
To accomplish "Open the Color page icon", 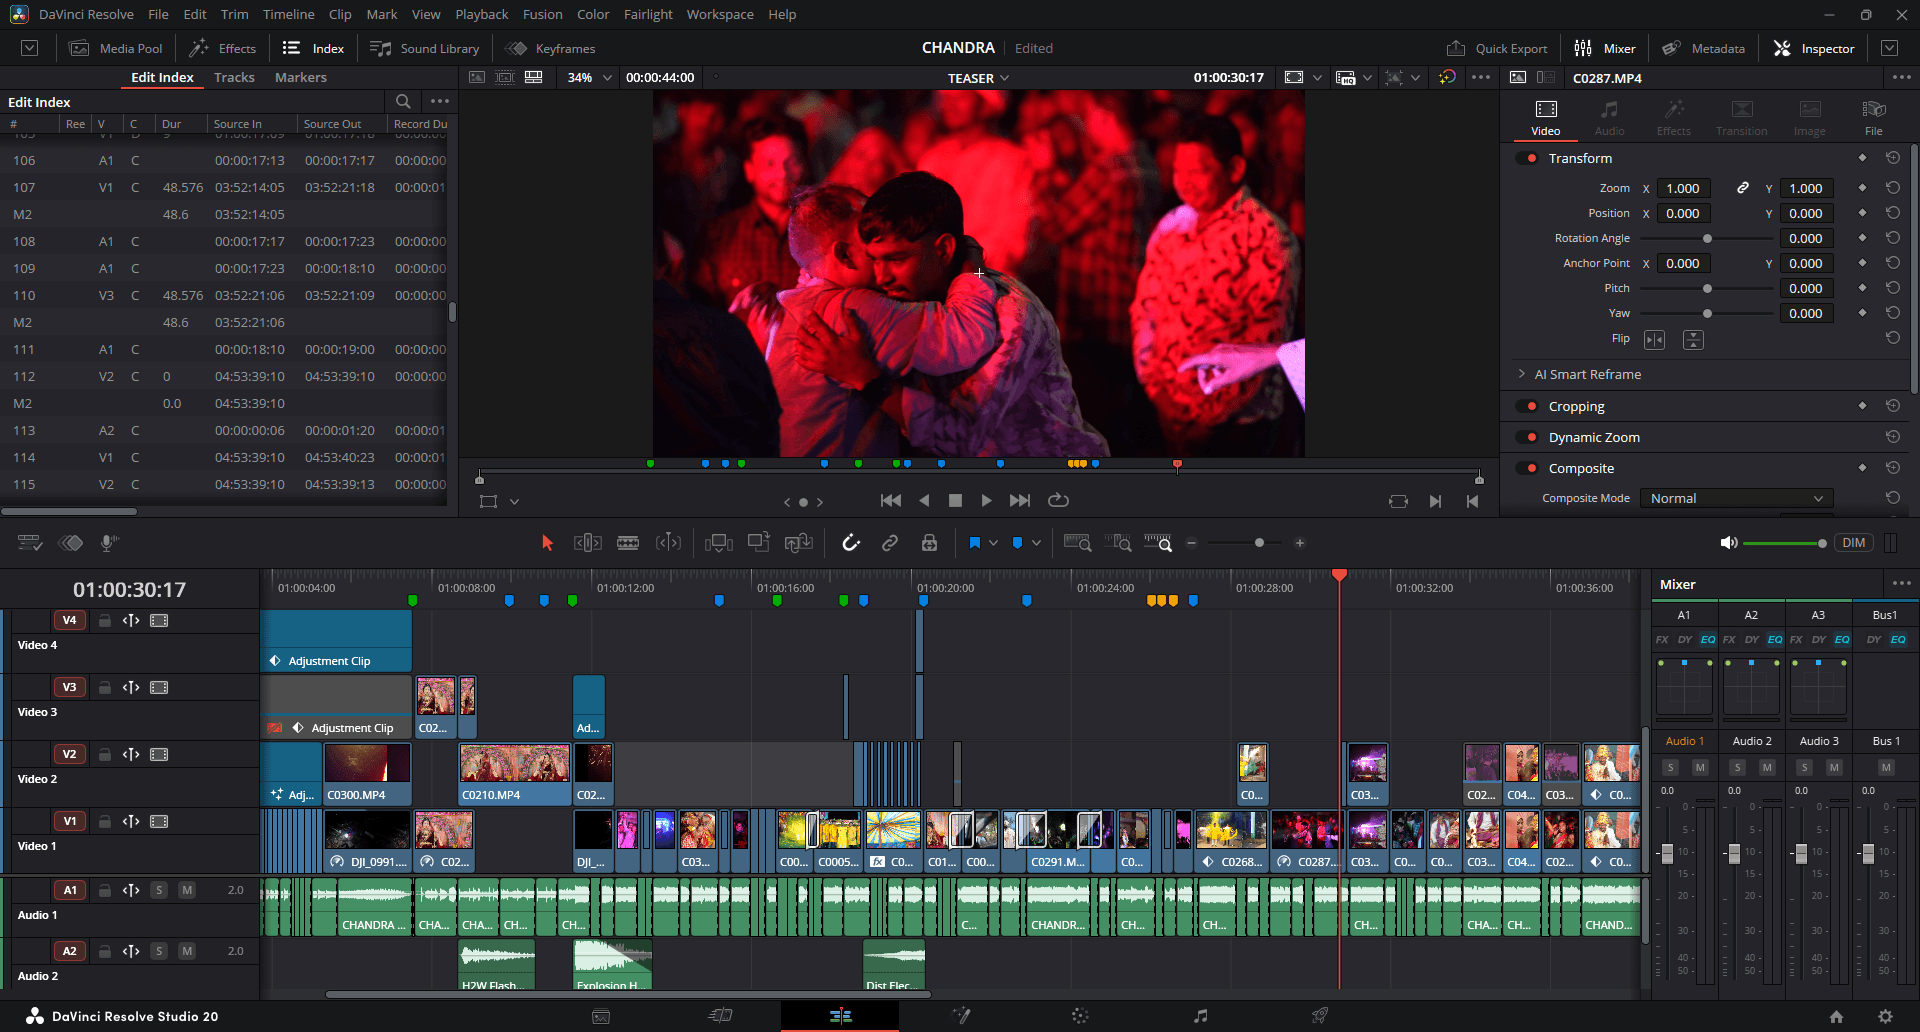I will [x=1080, y=1016].
